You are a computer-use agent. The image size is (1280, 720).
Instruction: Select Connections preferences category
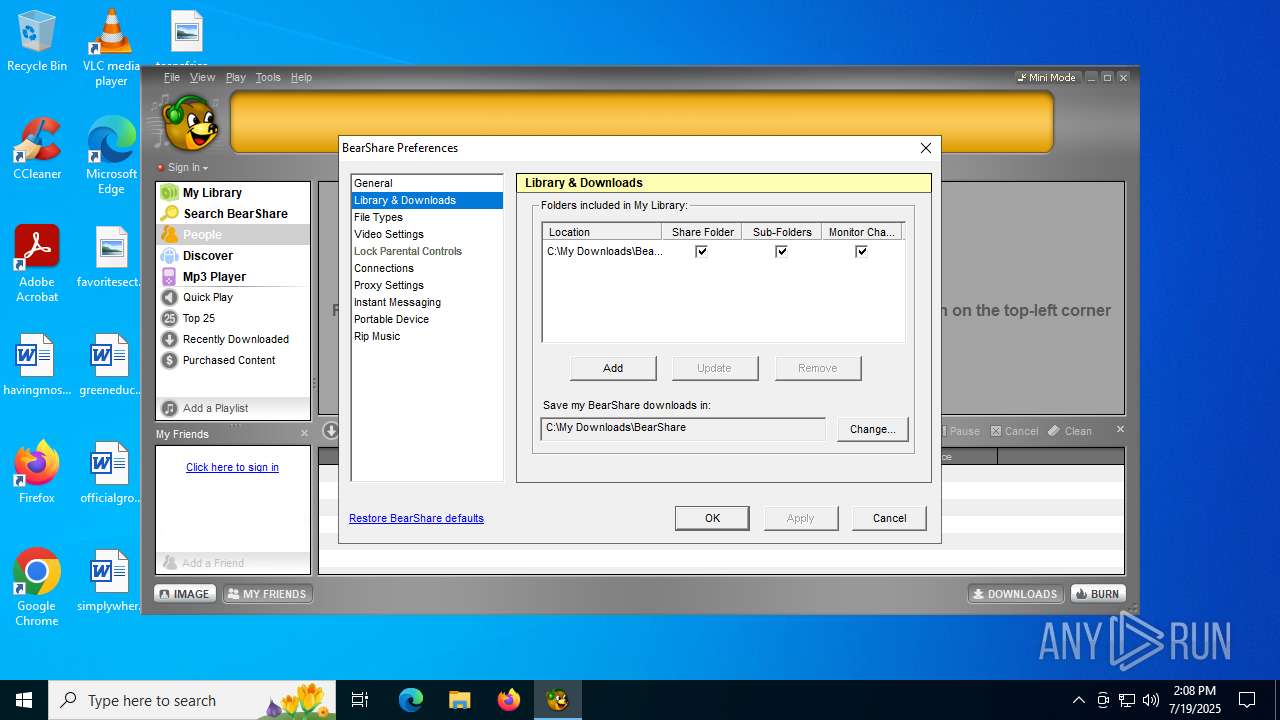427,268
